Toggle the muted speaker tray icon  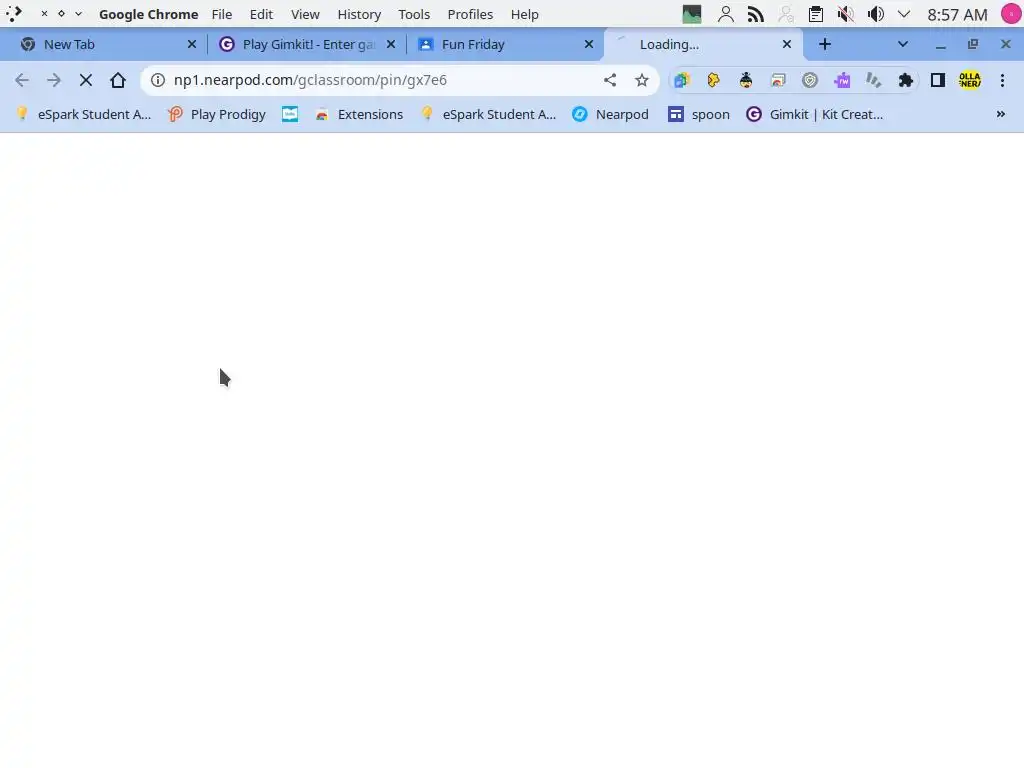[846, 14]
